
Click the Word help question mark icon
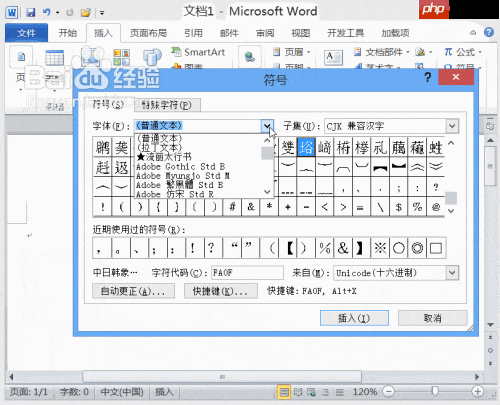click(489, 32)
